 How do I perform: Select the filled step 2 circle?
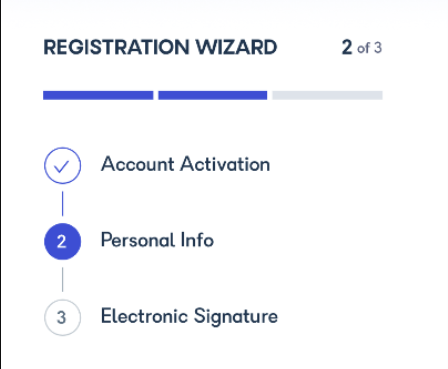pos(62,241)
